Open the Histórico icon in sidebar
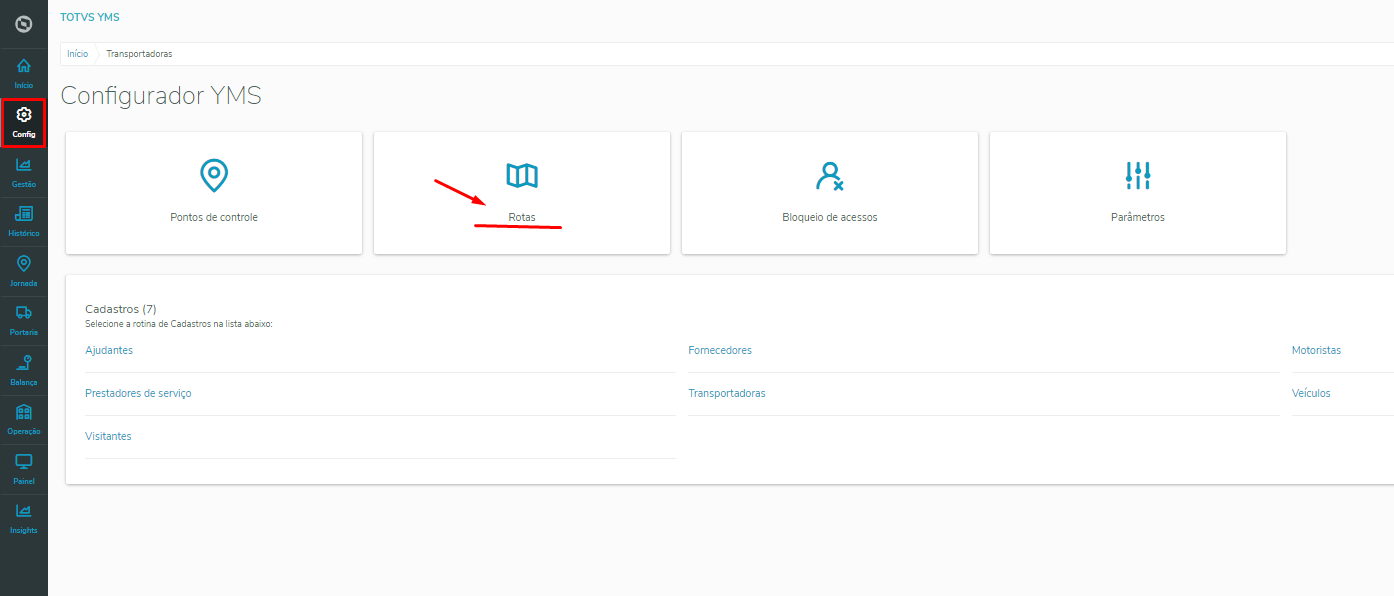The width and height of the screenshot is (1394, 596). pos(24,213)
